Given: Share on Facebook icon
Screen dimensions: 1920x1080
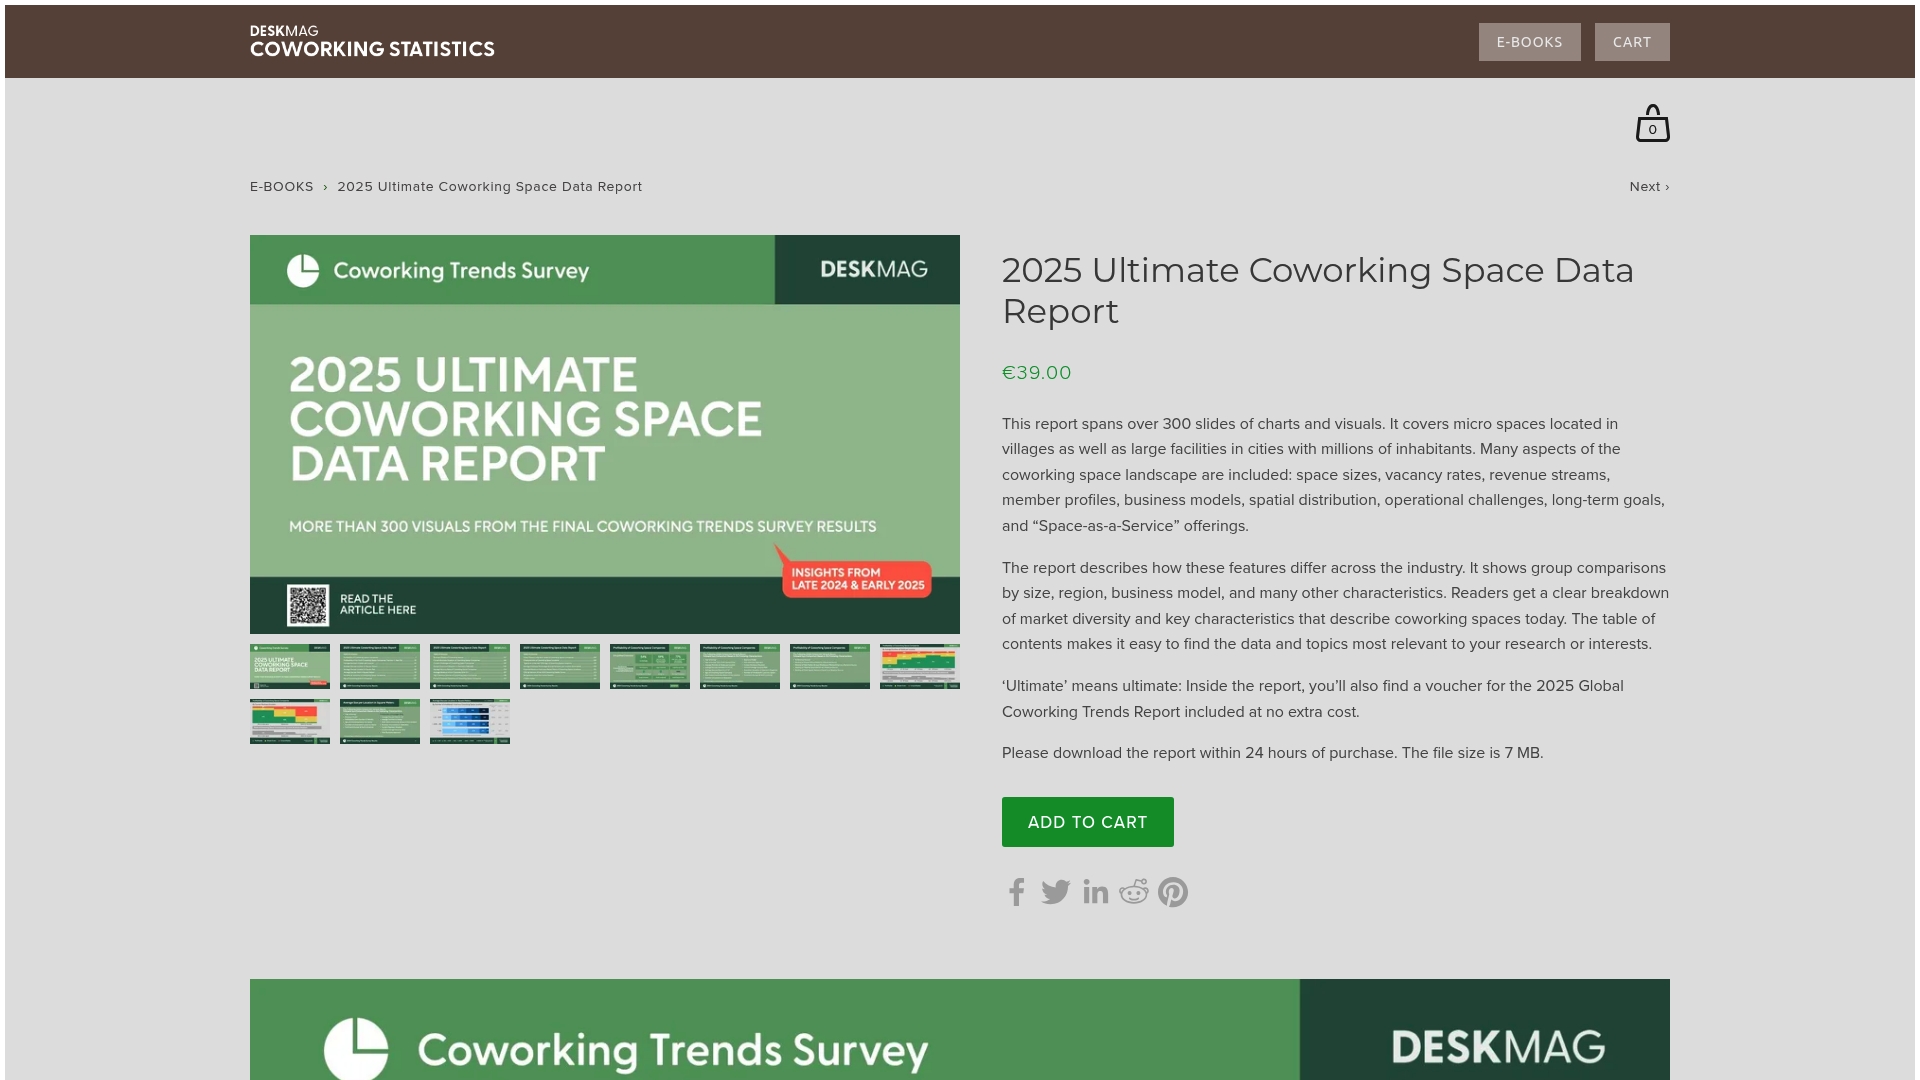Looking at the screenshot, I should point(1016,892).
